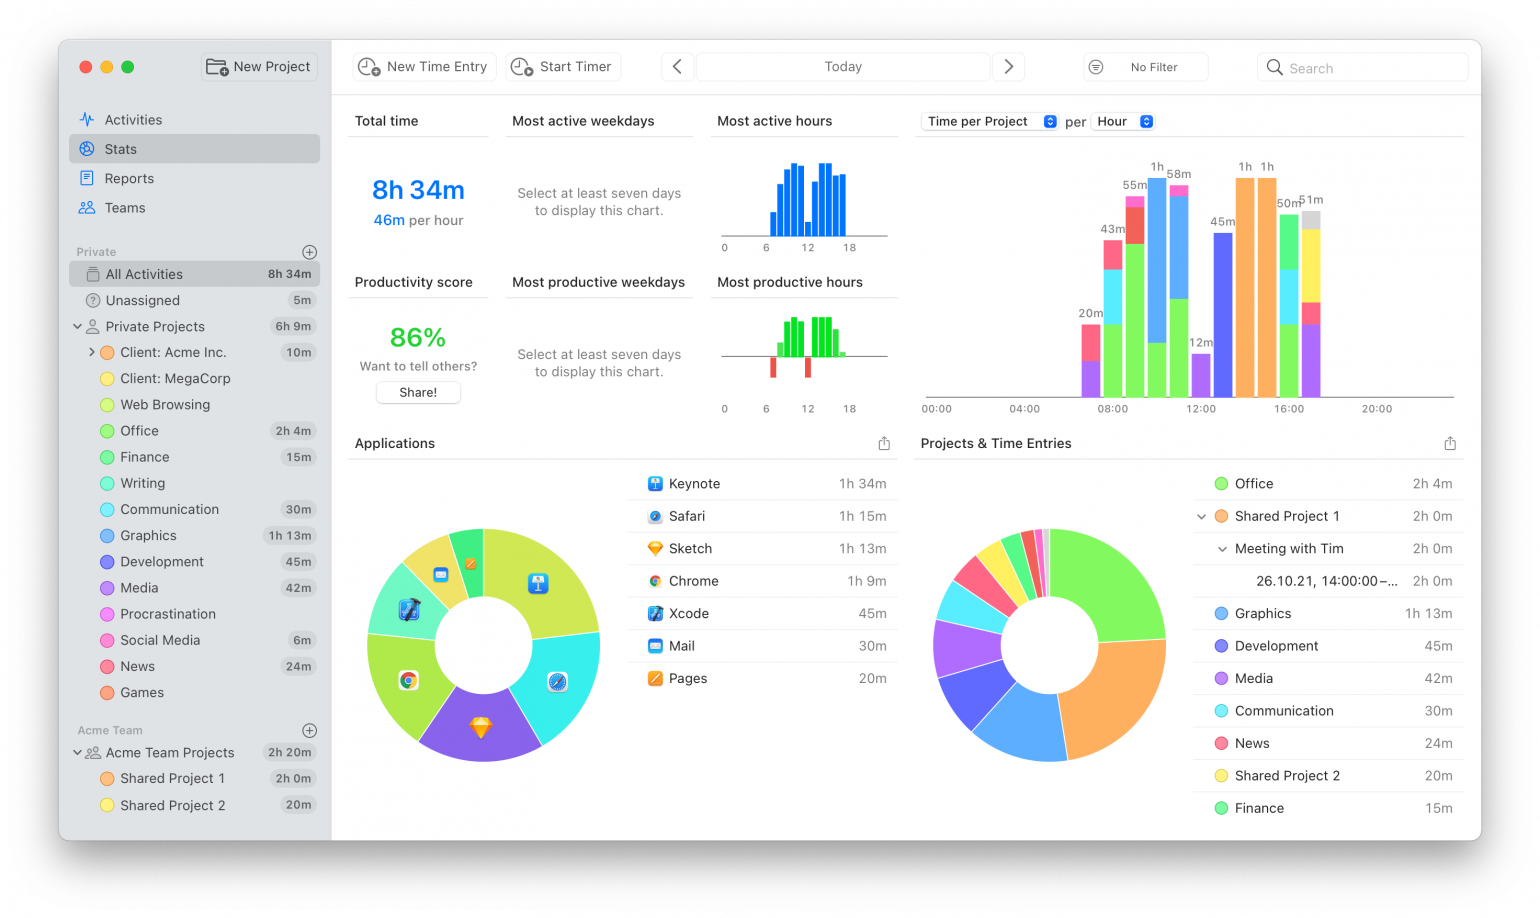Collapse the Private Projects group
This screenshot has width=1540, height=918.
pyautogui.click(x=78, y=326)
